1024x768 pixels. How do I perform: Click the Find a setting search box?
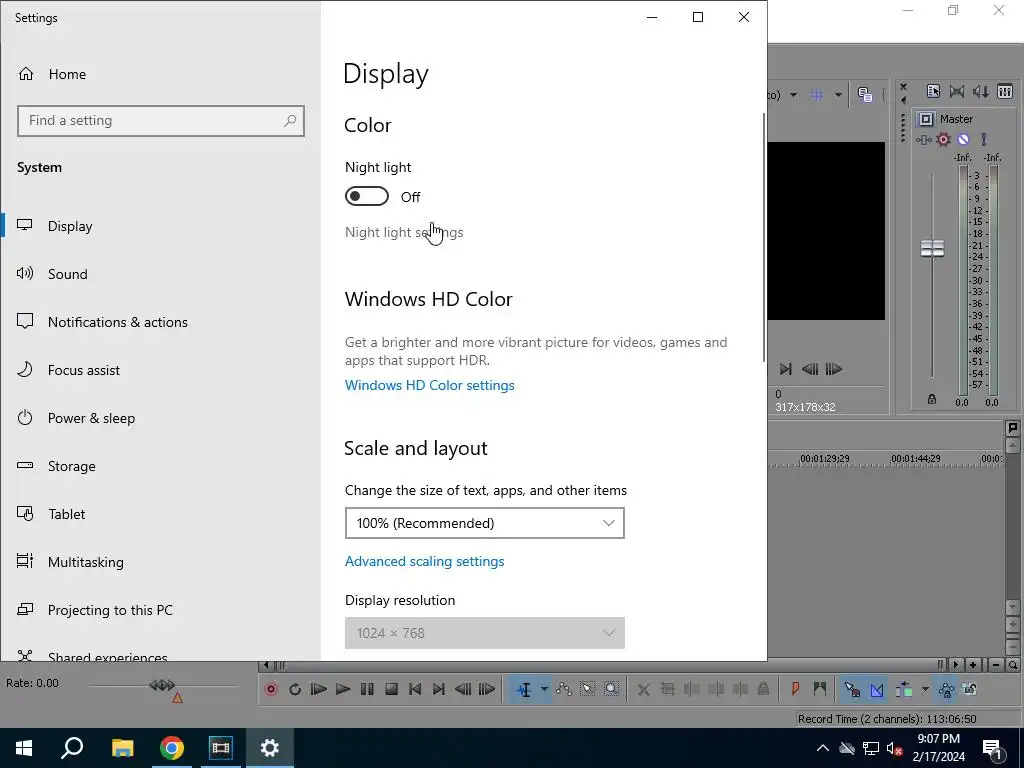(161, 121)
